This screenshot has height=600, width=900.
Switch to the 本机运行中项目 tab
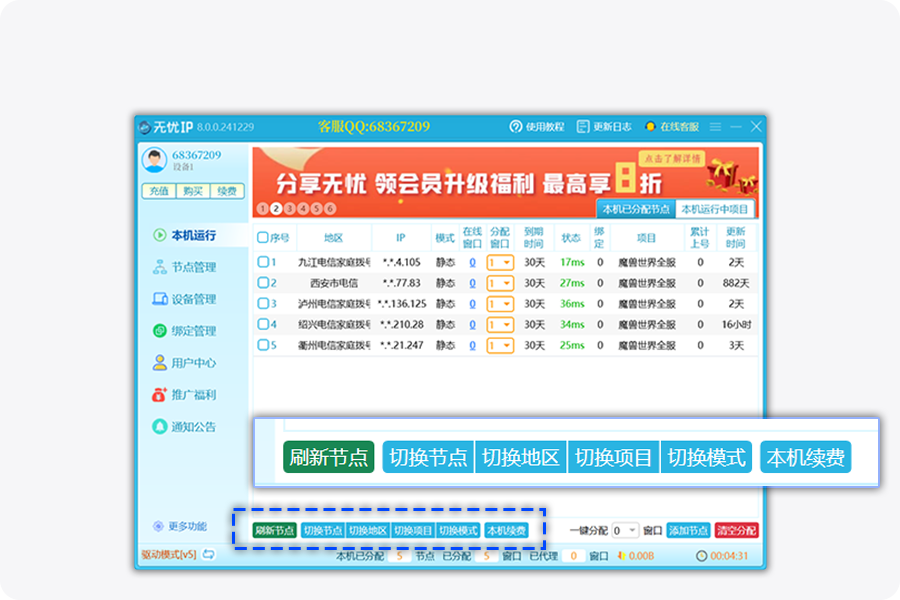tap(715, 209)
